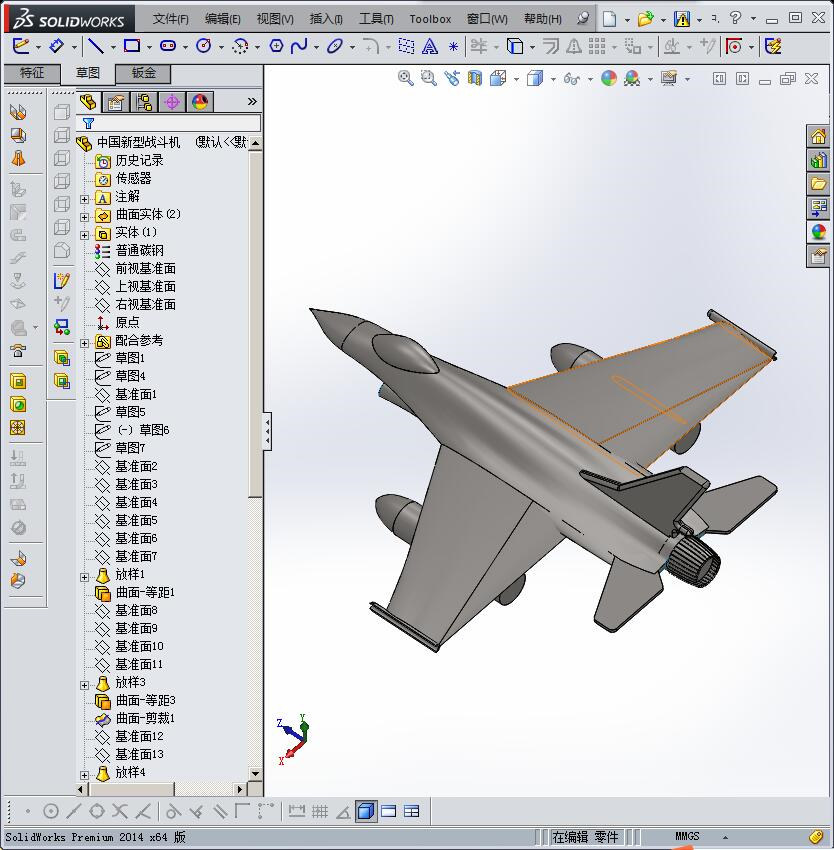Select the Spline sketch tool
The width and height of the screenshot is (834, 850).
point(299,47)
